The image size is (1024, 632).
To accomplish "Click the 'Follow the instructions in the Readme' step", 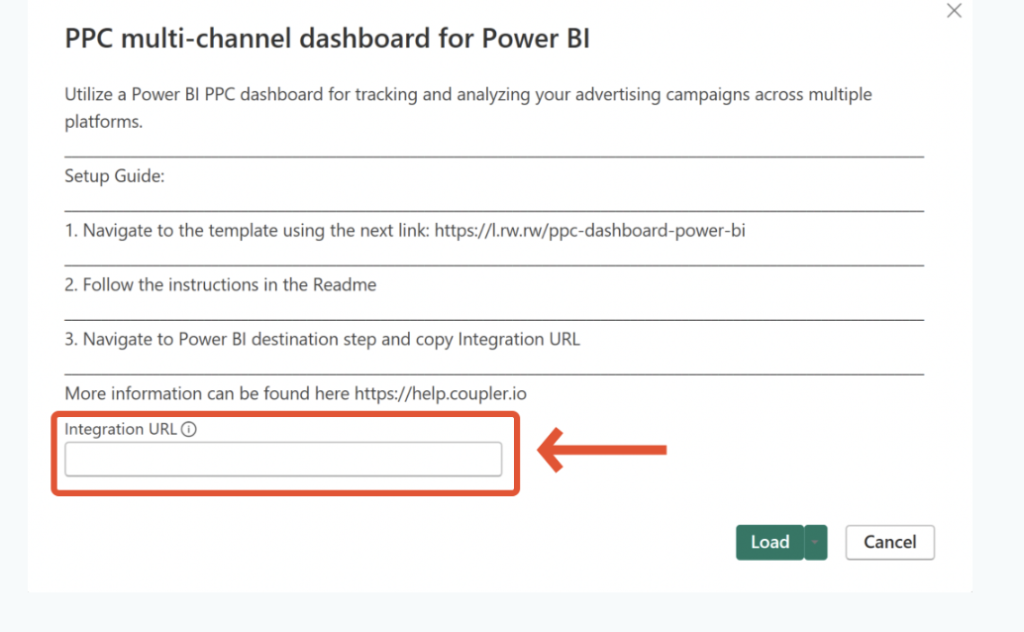I will click(x=220, y=285).
